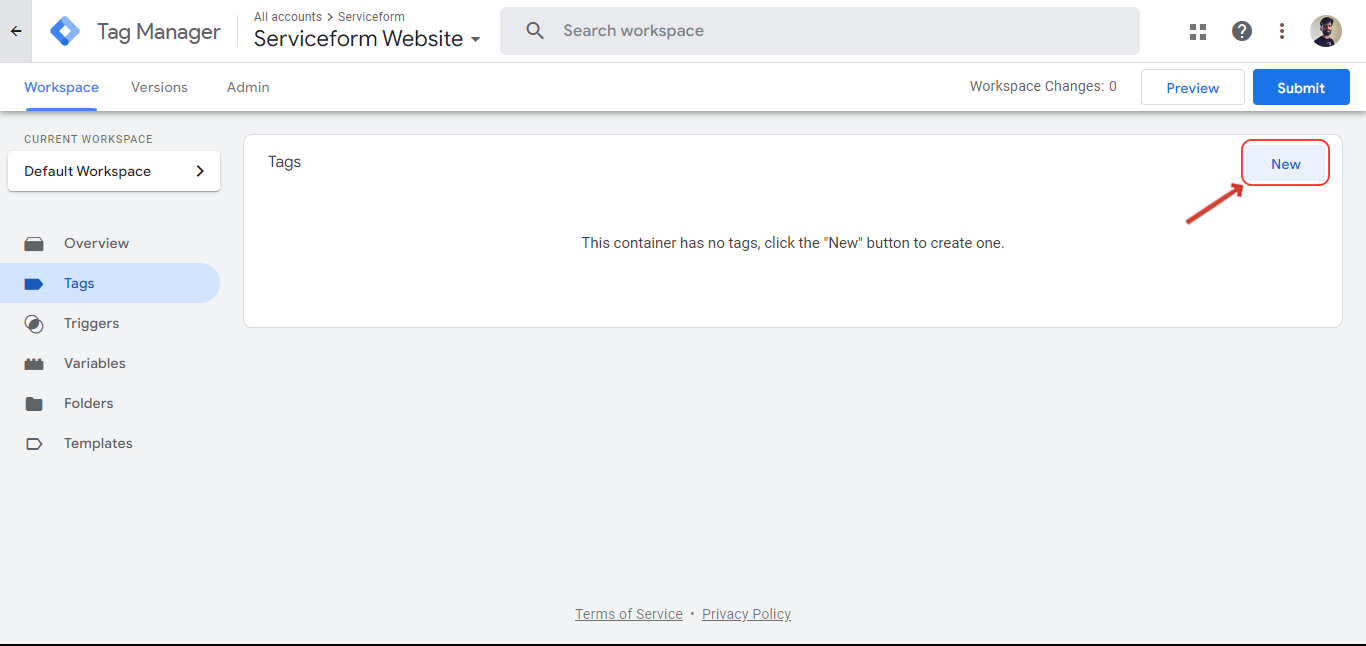
Task: Click the blue Submit button
Action: click(1301, 87)
